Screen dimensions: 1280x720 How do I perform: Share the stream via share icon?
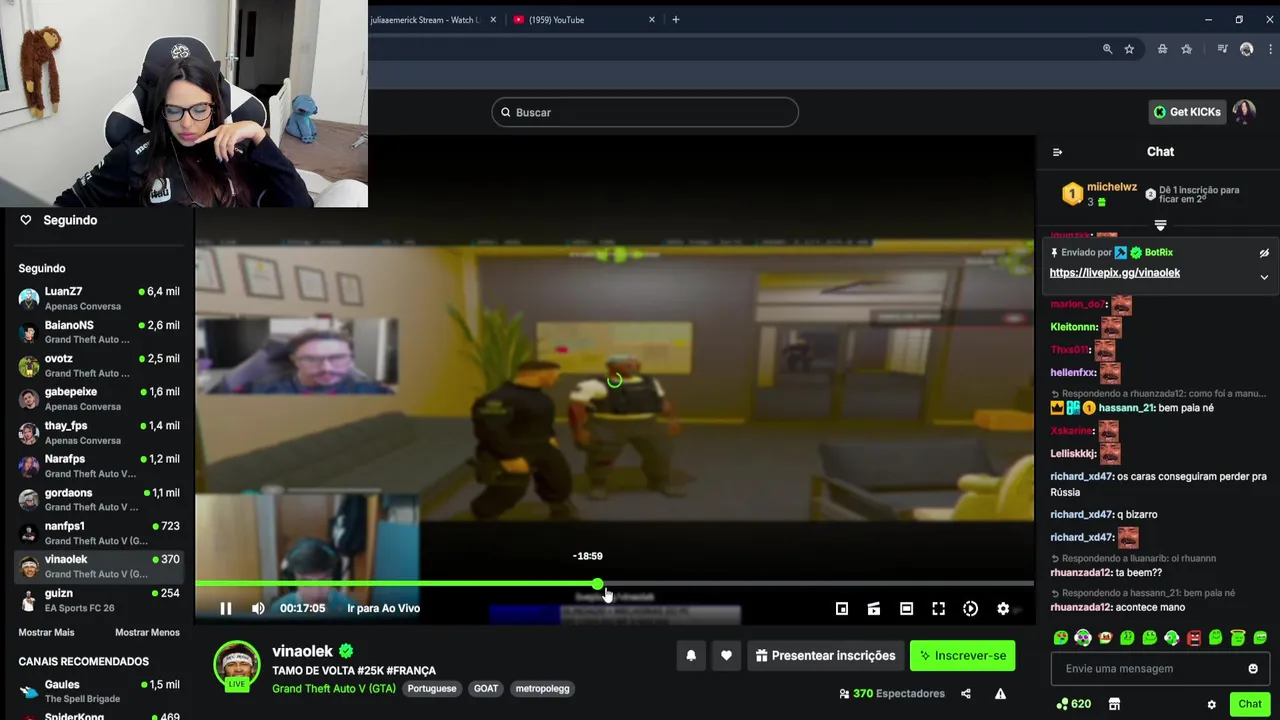966,694
